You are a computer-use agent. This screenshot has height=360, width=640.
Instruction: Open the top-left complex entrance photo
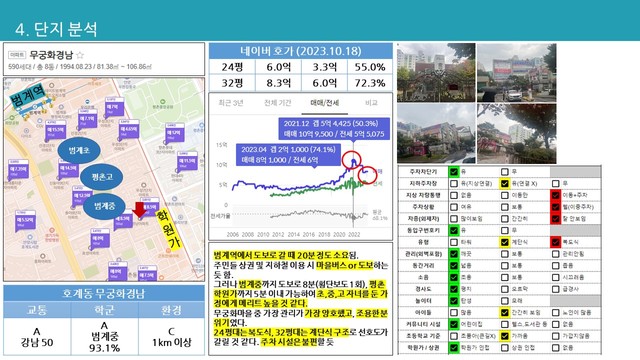pyautogui.click(x=436, y=72)
